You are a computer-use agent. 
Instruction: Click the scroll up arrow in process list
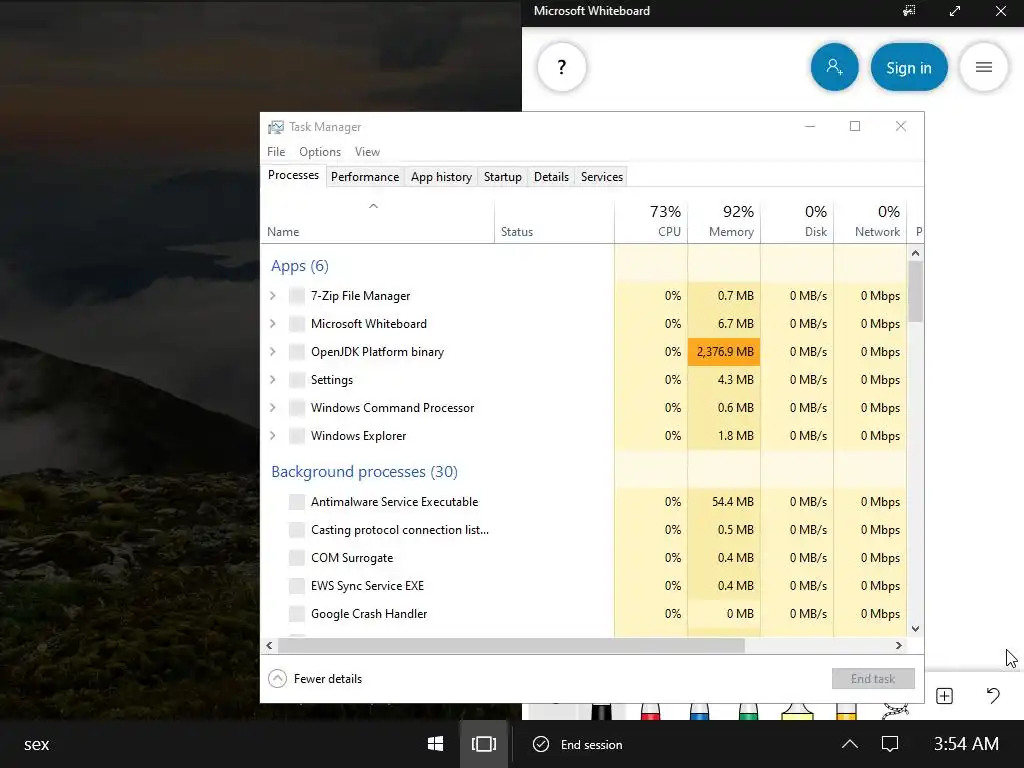pos(915,253)
